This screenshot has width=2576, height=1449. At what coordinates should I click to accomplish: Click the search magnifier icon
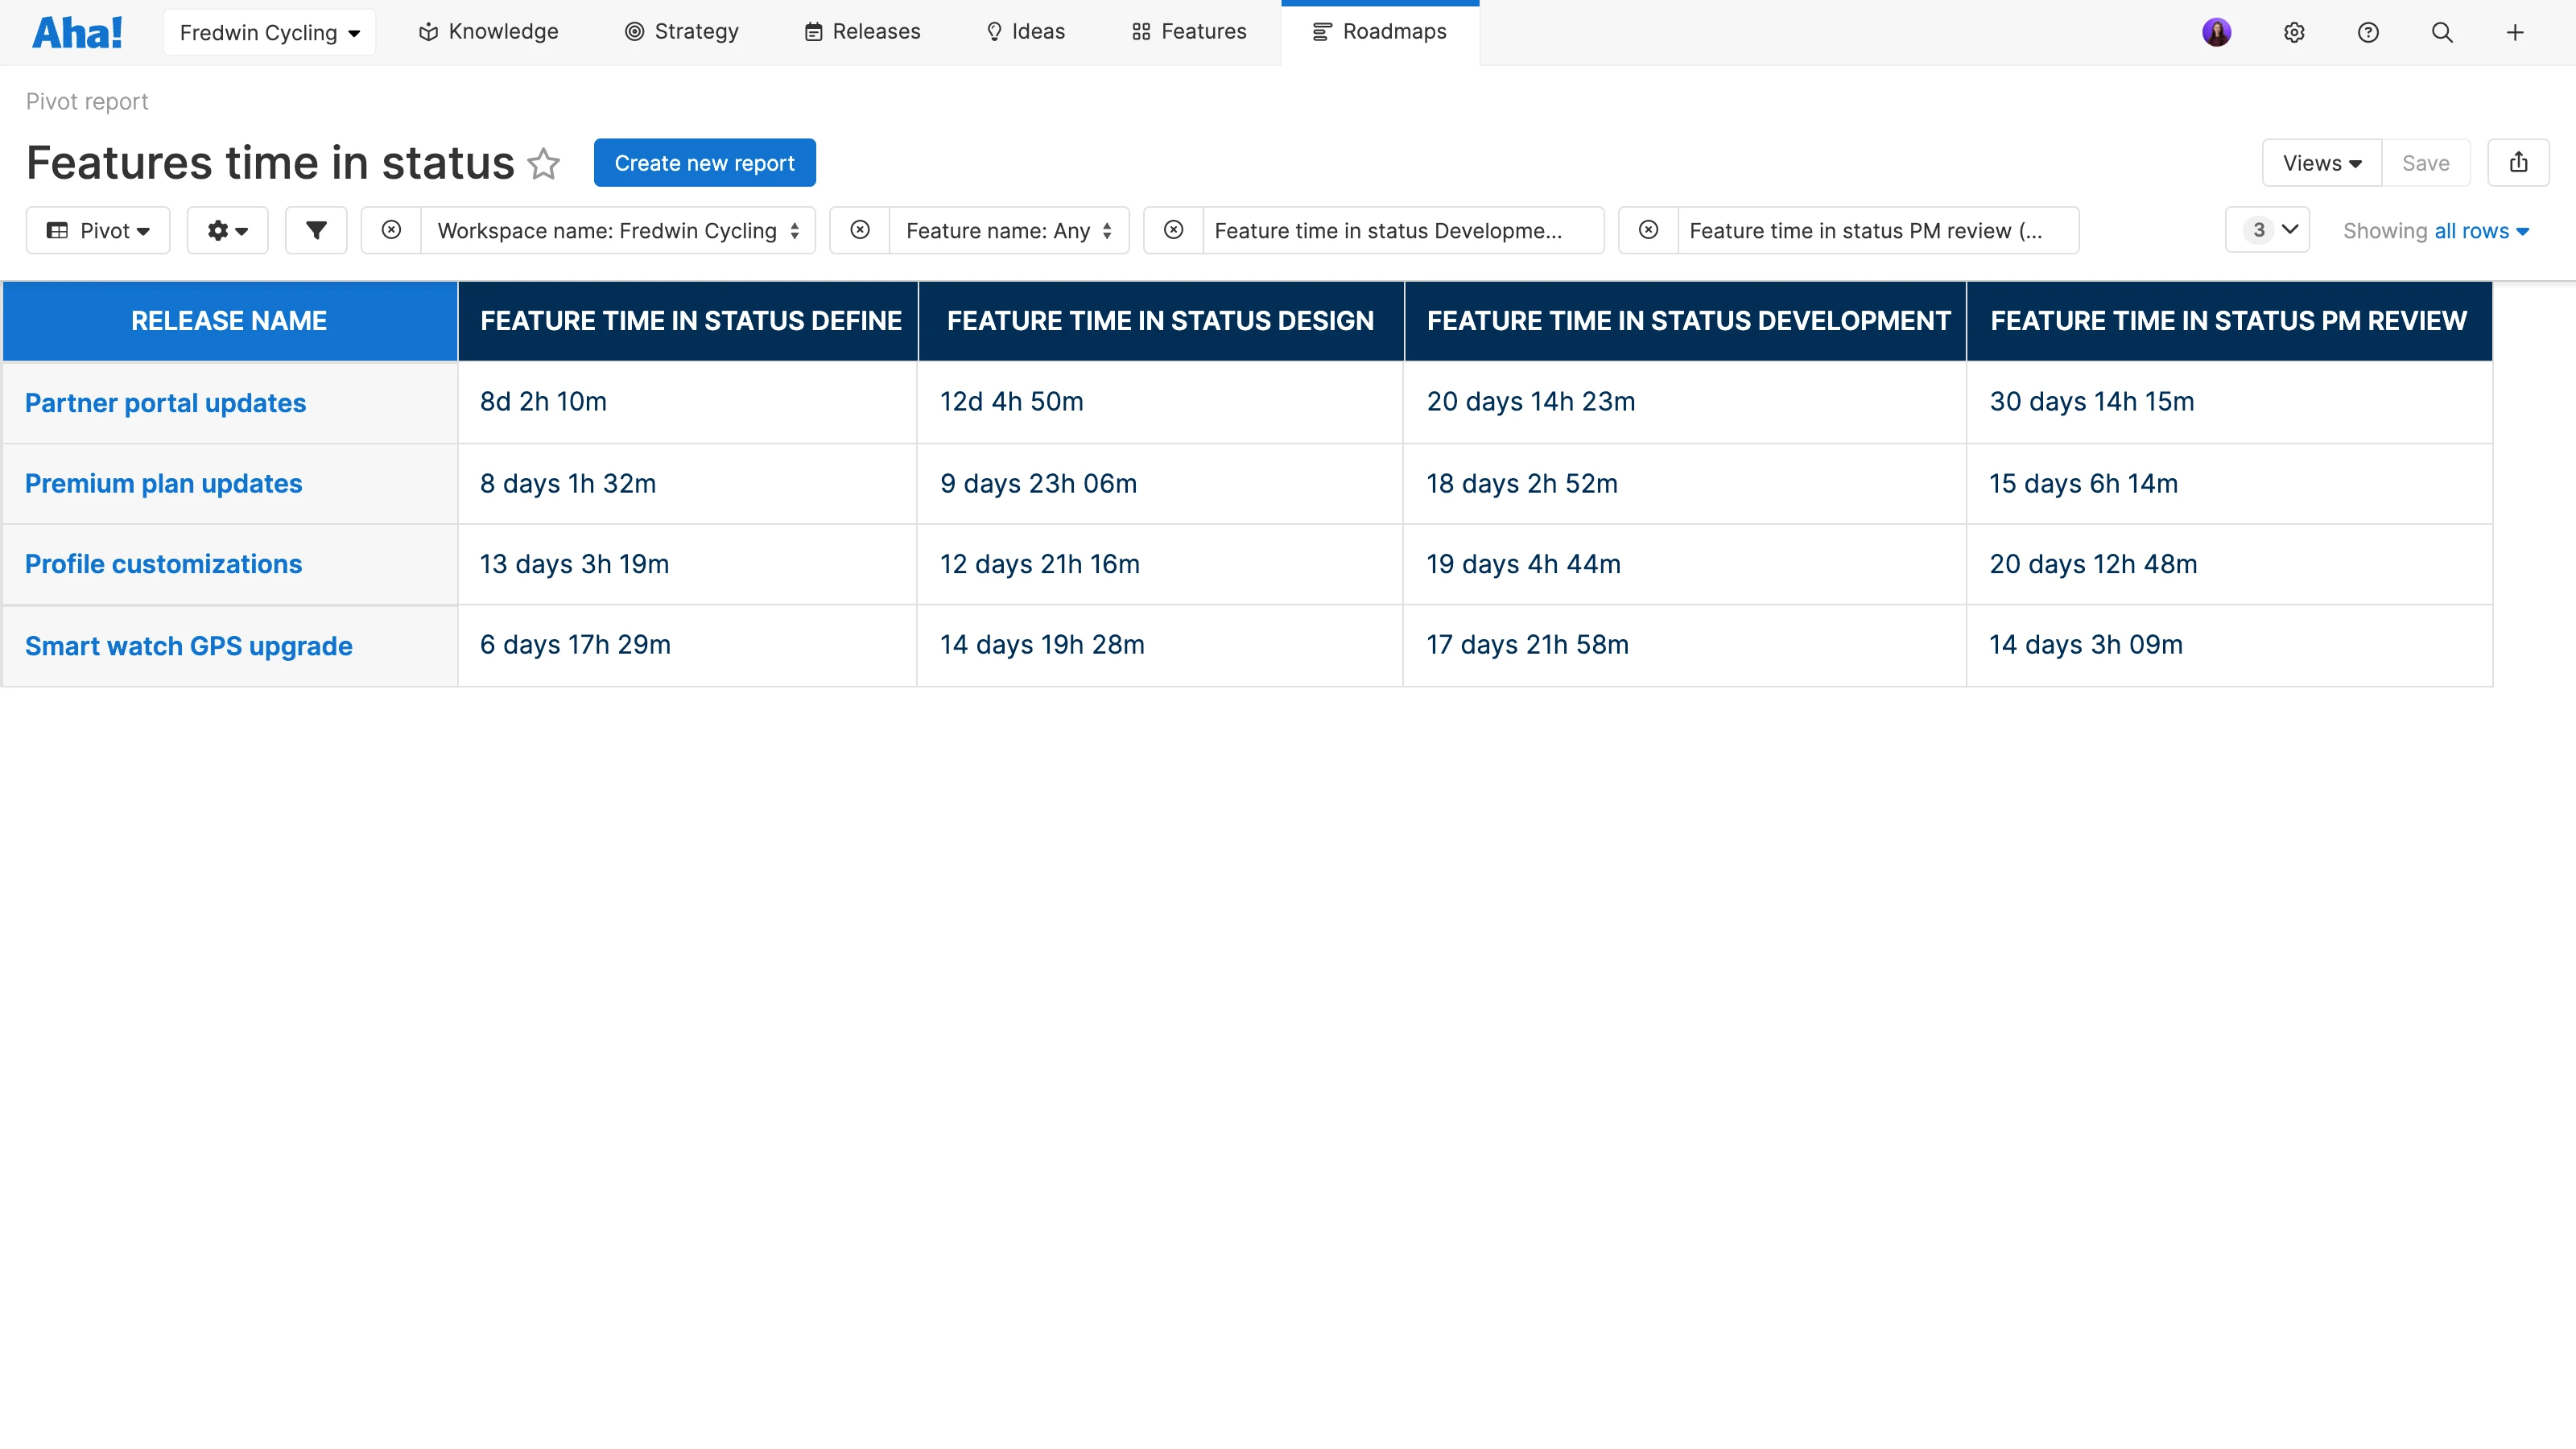tap(2441, 32)
